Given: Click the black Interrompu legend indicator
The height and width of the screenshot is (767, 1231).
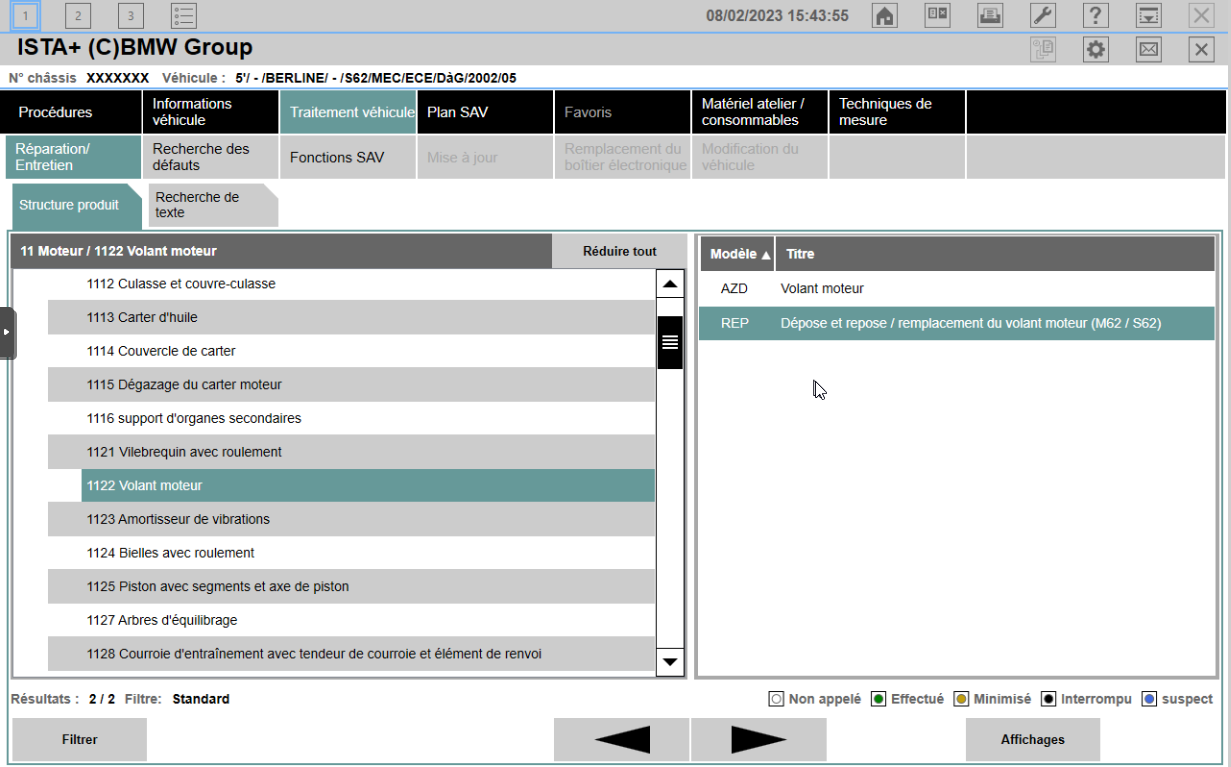Looking at the screenshot, I should (x=1048, y=699).
